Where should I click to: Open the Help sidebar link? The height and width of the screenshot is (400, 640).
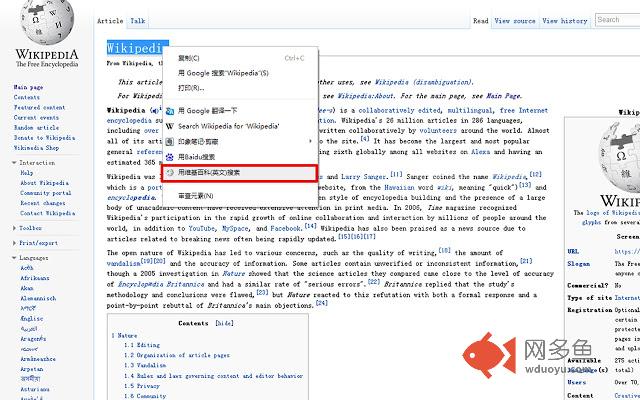27,173
